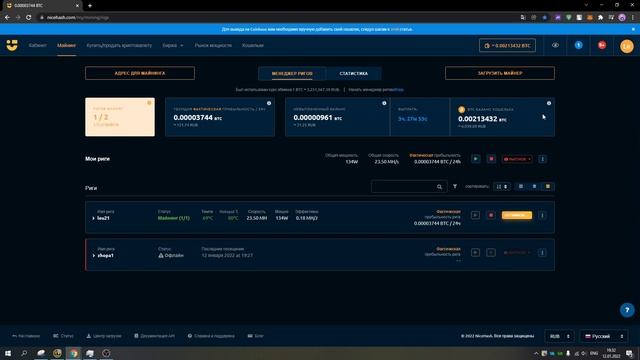Click the red stop button for rig leo21
The image size is (640, 360).
point(491,215)
